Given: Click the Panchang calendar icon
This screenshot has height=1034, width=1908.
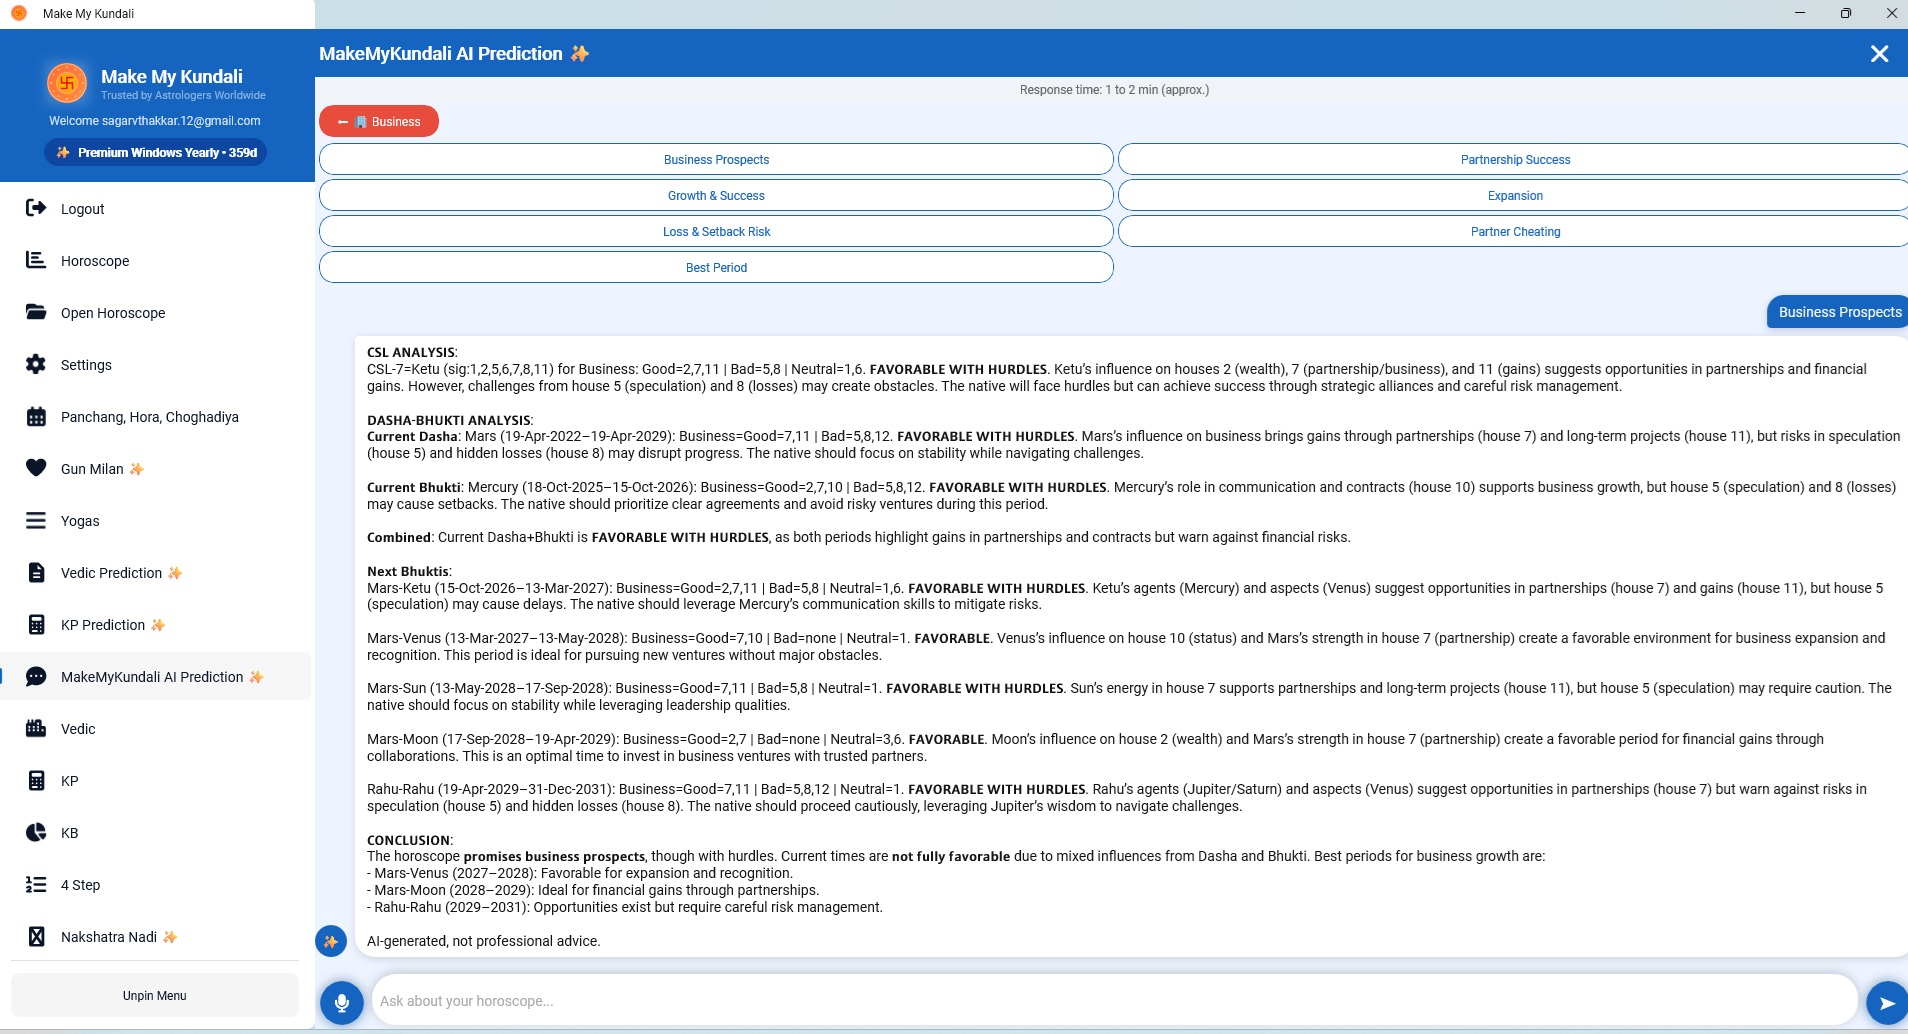Looking at the screenshot, I should coord(36,416).
